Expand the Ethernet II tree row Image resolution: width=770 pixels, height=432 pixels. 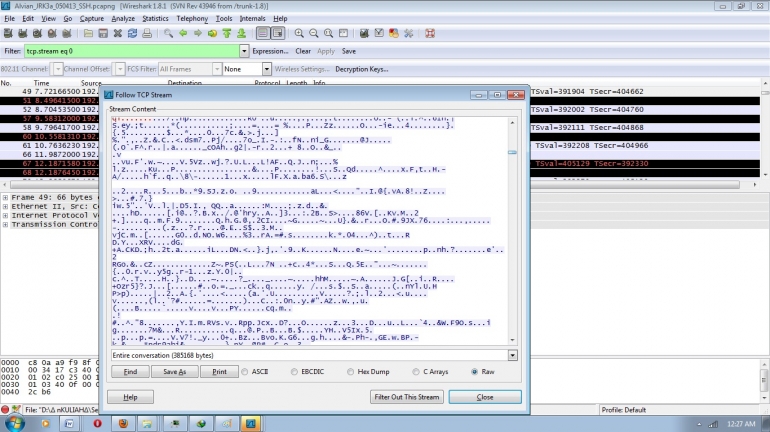tap(5, 207)
